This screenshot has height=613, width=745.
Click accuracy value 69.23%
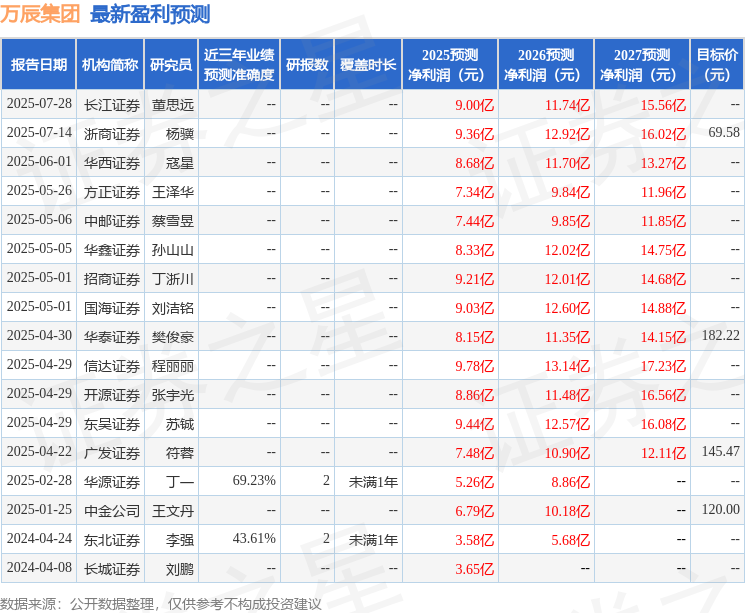tap(254, 480)
